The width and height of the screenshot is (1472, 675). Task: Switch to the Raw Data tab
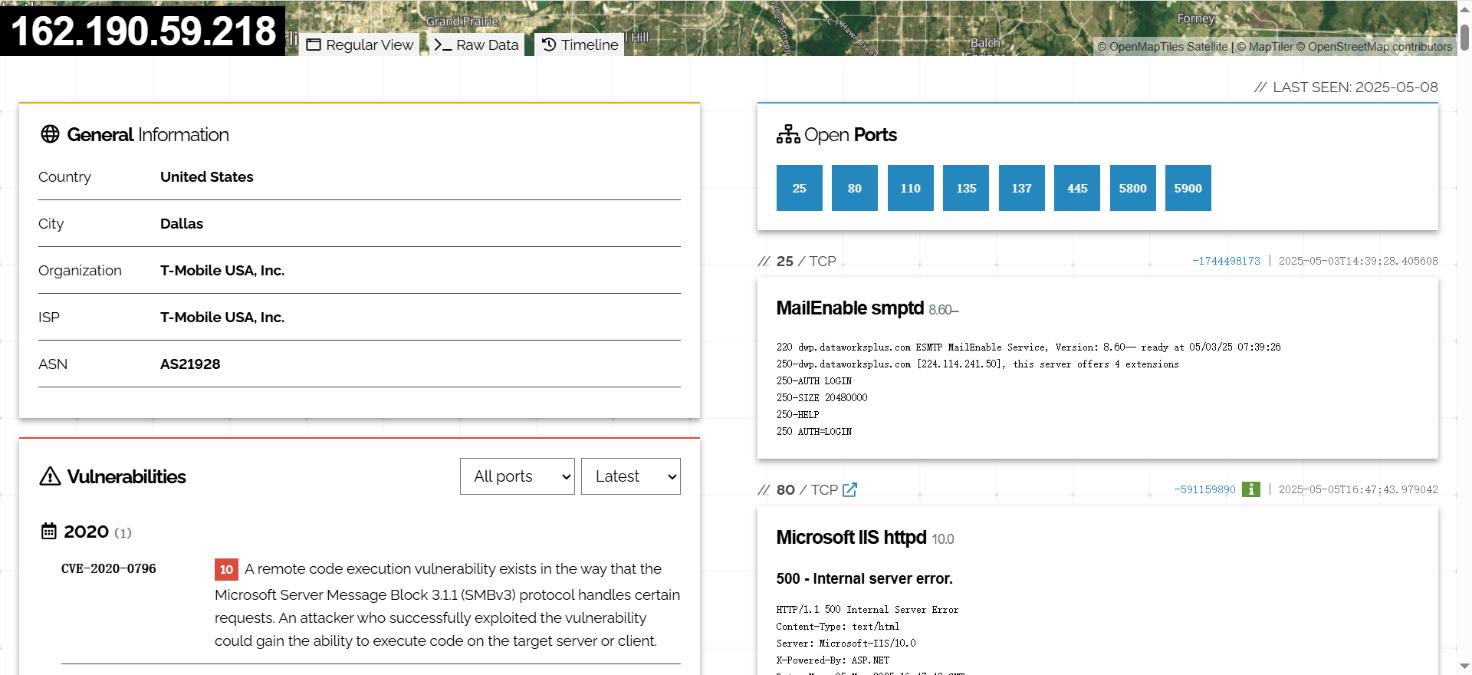coord(477,45)
